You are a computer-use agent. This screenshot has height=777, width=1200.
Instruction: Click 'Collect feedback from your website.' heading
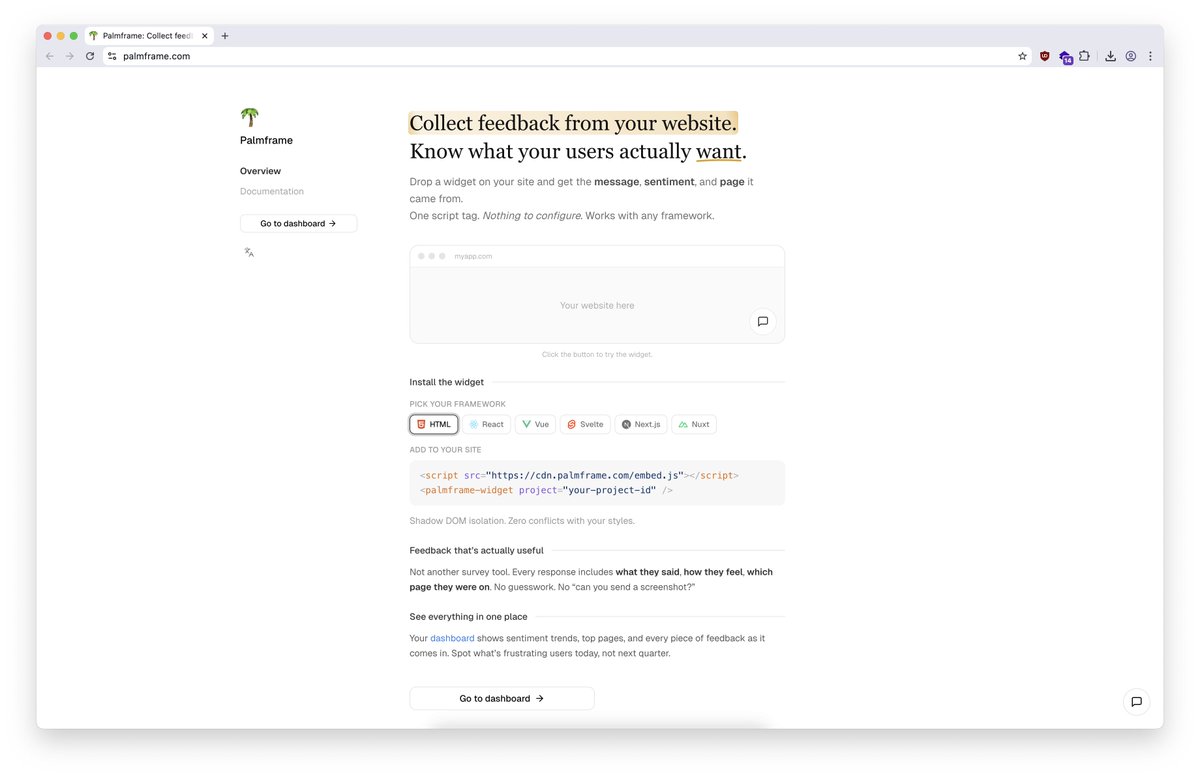[573, 123]
